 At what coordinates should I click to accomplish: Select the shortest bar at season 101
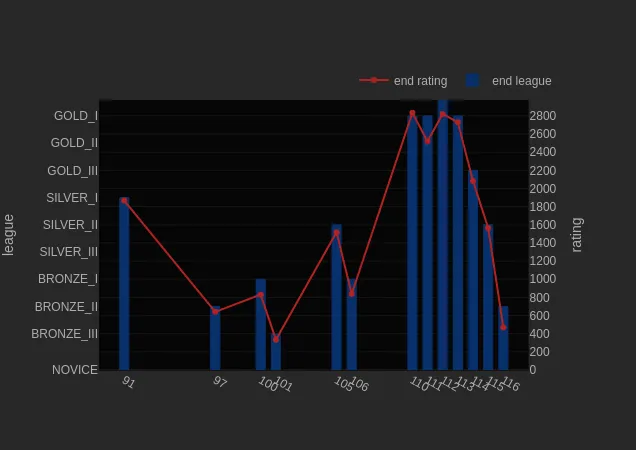click(276, 352)
